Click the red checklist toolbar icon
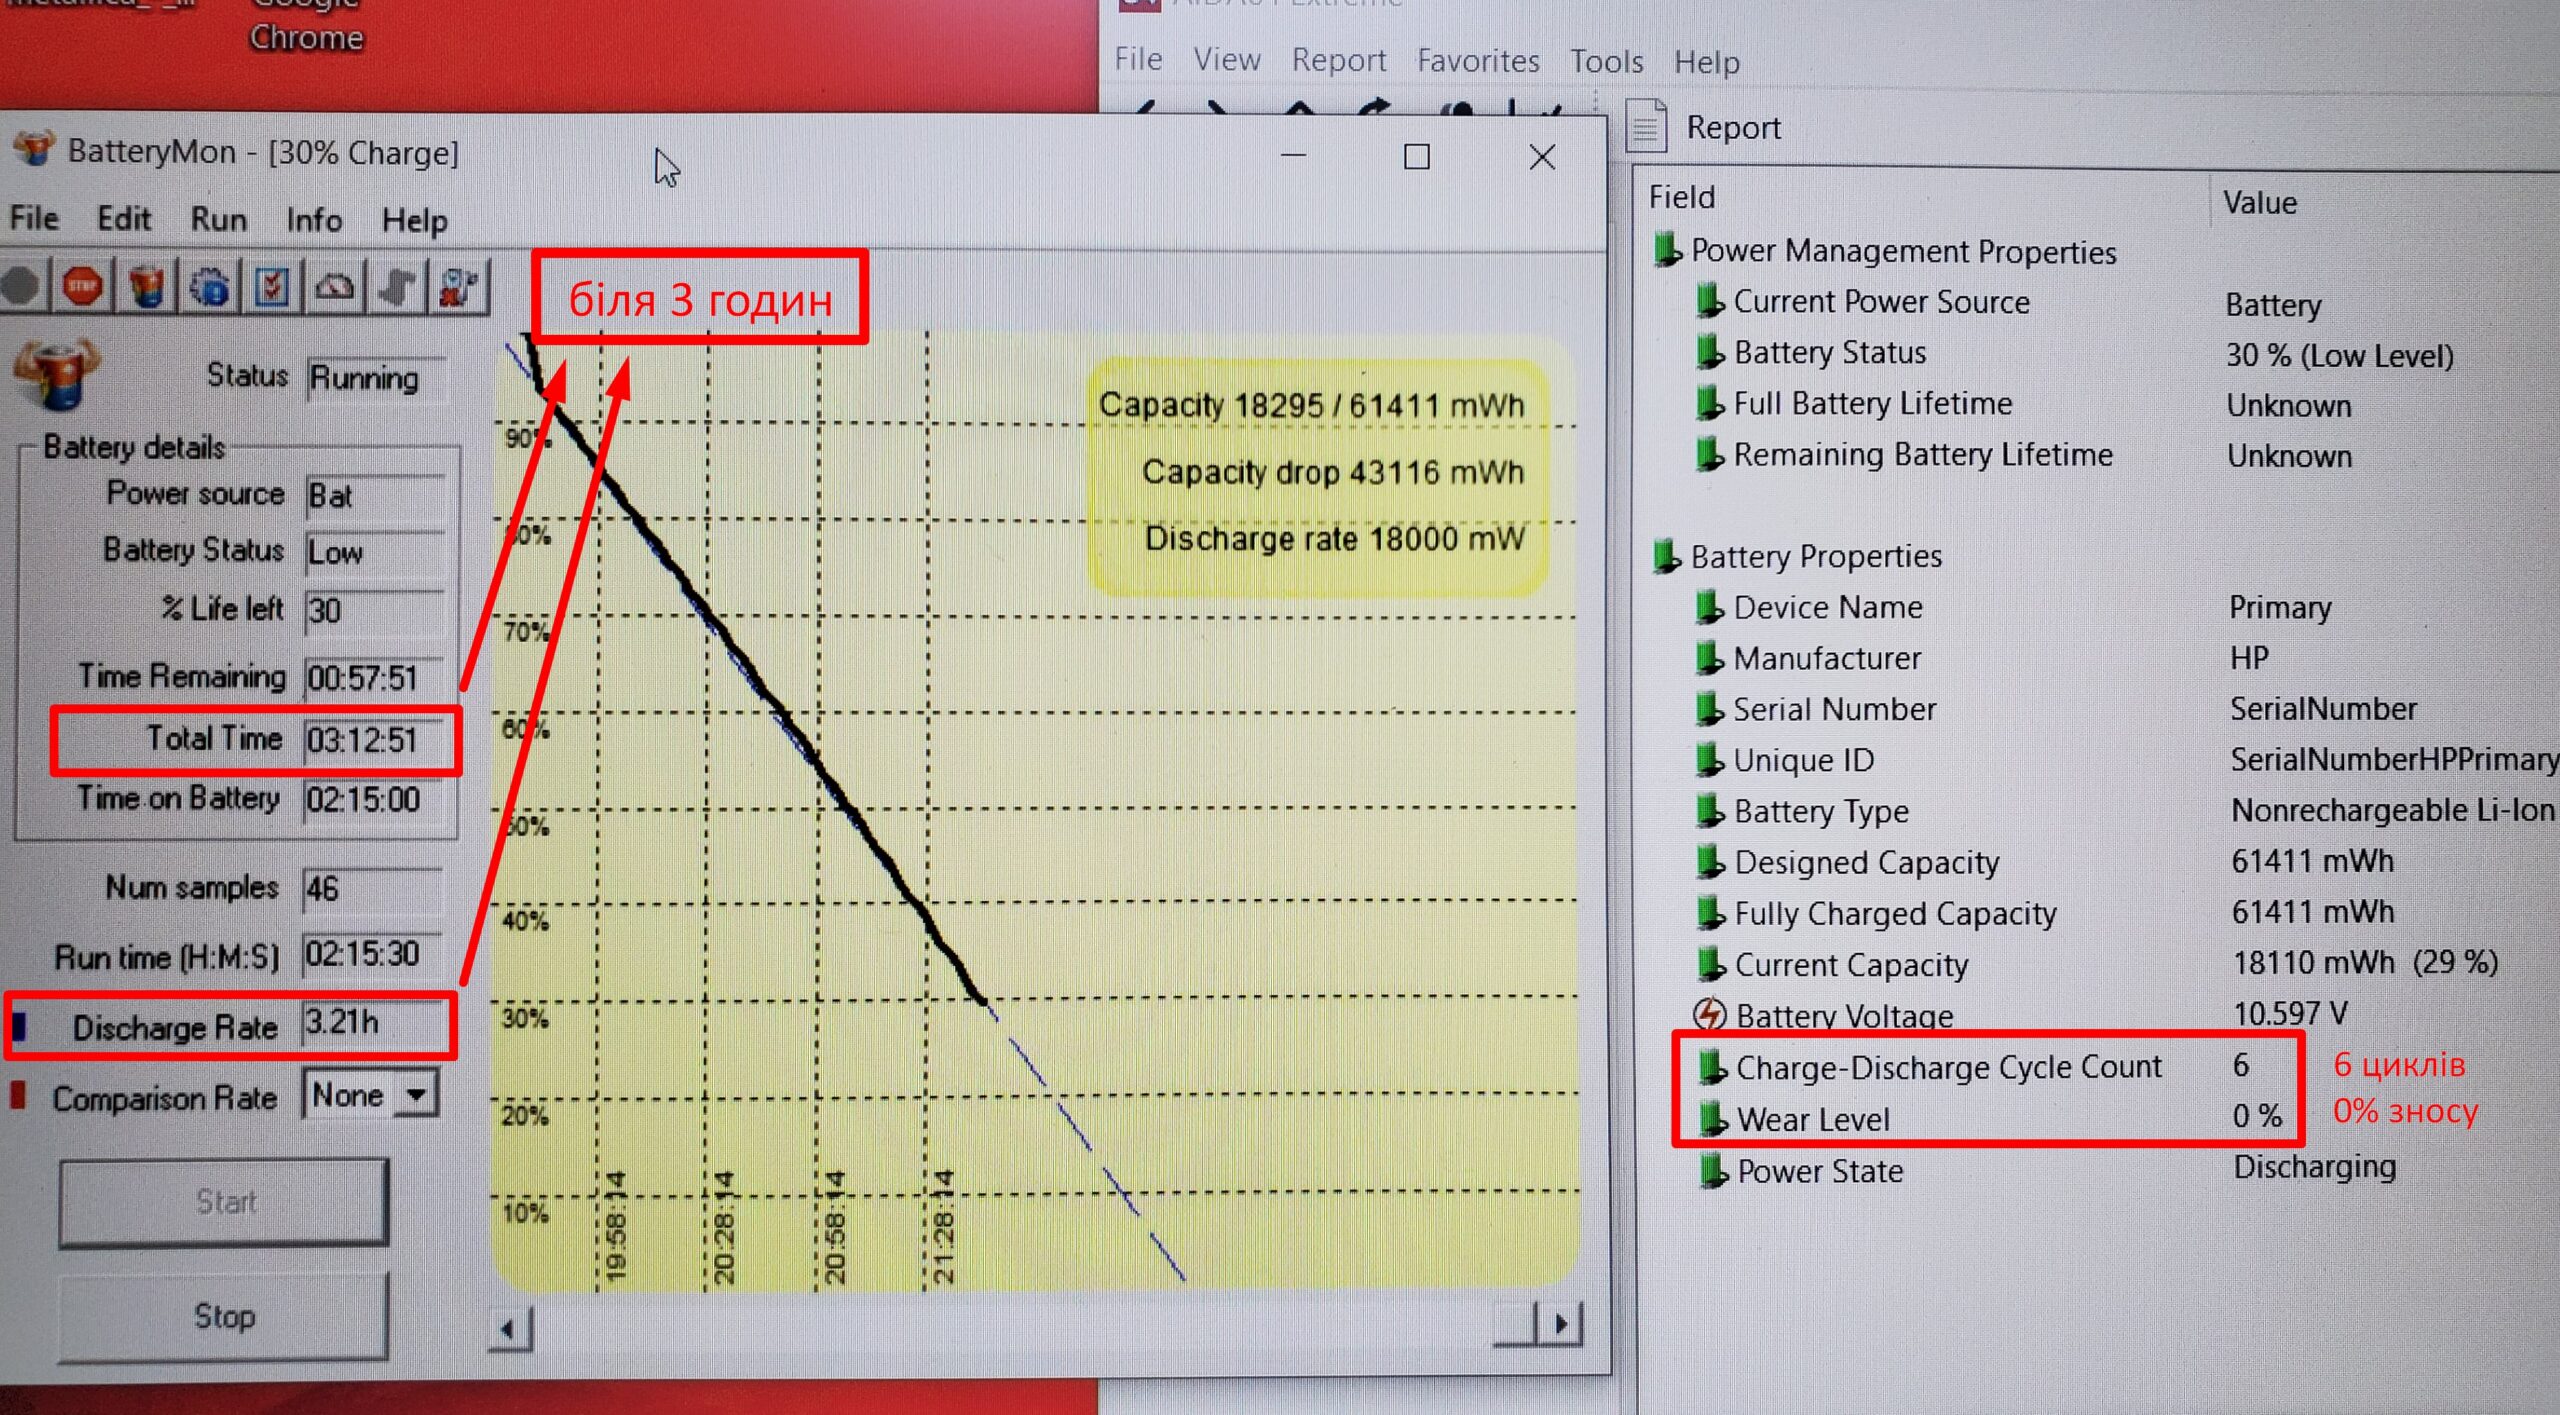This screenshot has height=1415, width=2560. tap(272, 288)
